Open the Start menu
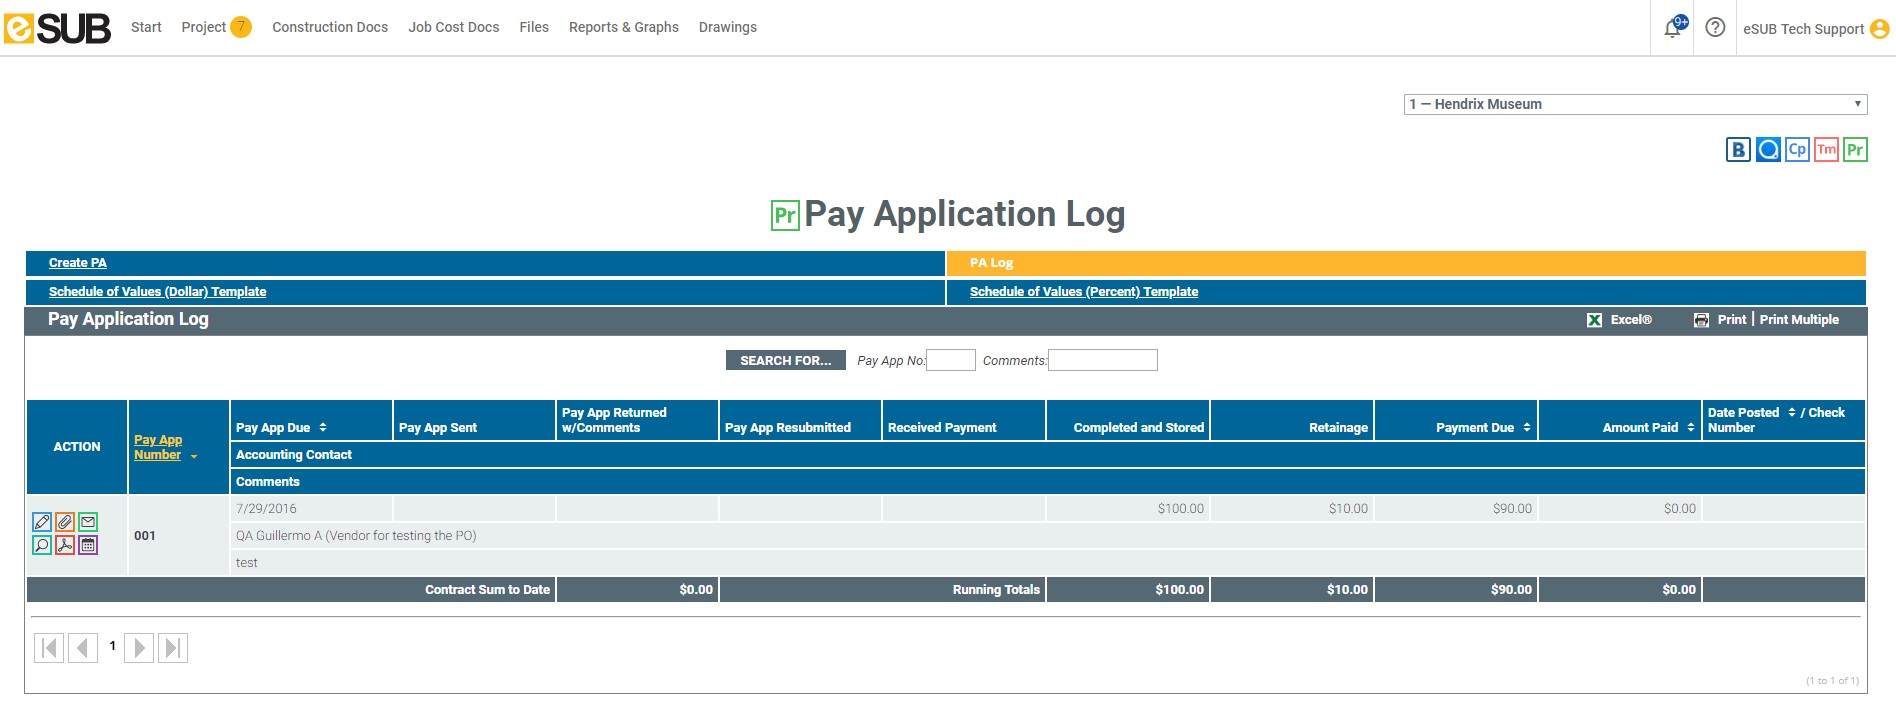 tap(146, 27)
